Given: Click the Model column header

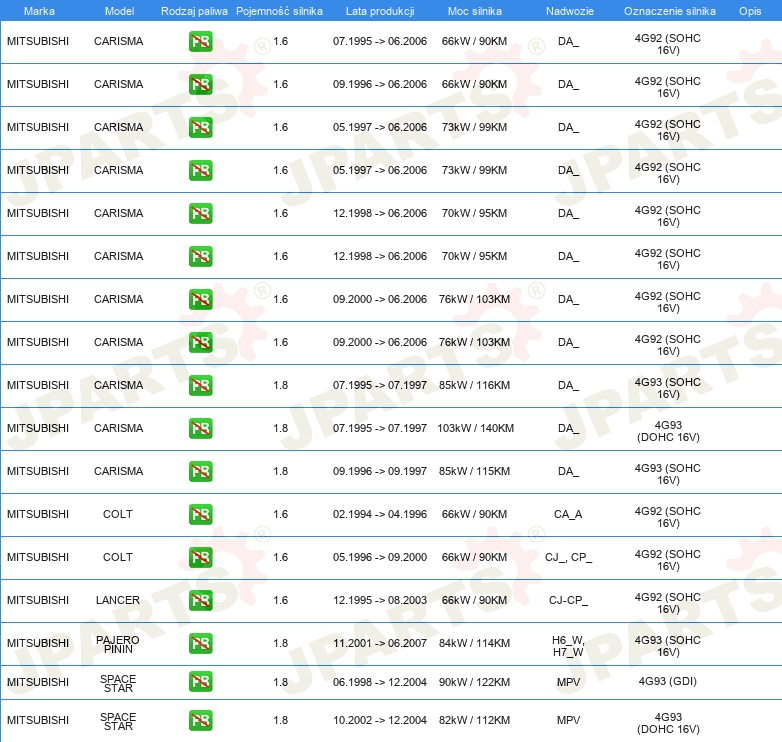Looking at the screenshot, I should pyautogui.click(x=119, y=11).
